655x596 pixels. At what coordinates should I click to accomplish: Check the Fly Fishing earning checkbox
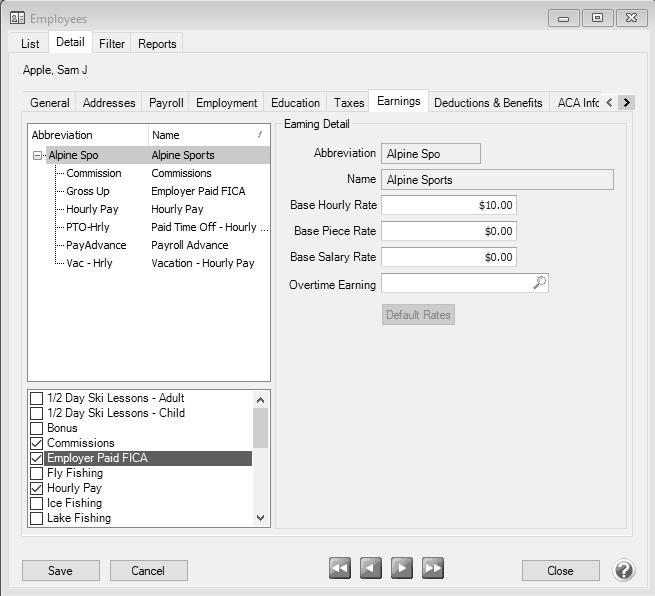(x=37, y=473)
